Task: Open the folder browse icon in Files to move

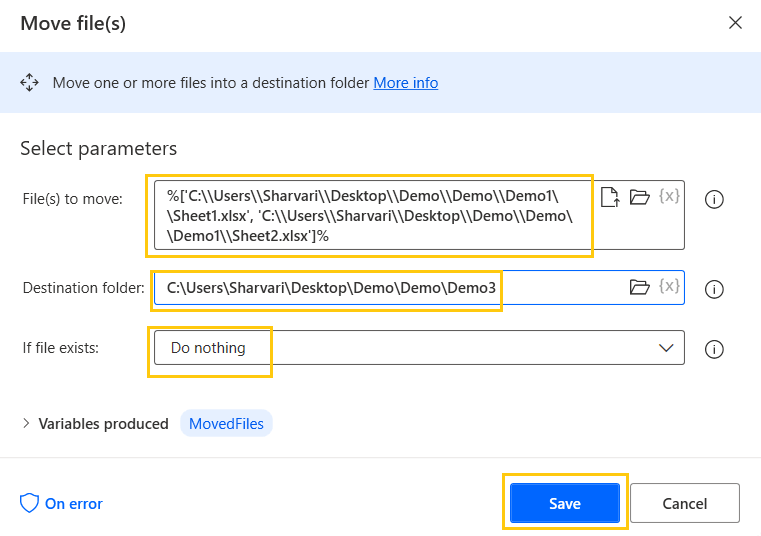Action: (639, 197)
